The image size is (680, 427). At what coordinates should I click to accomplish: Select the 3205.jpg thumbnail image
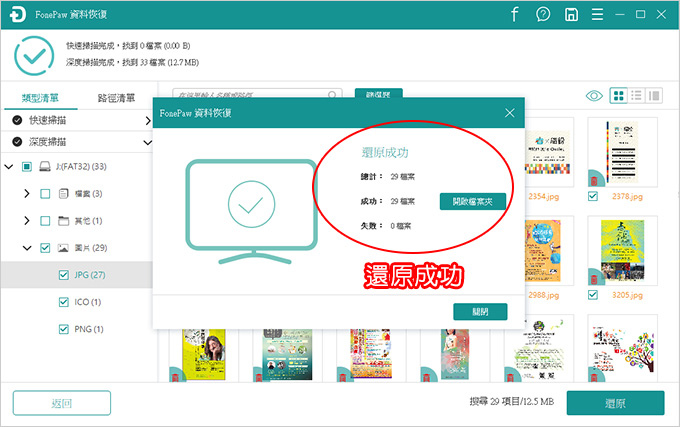pos(622,251)
